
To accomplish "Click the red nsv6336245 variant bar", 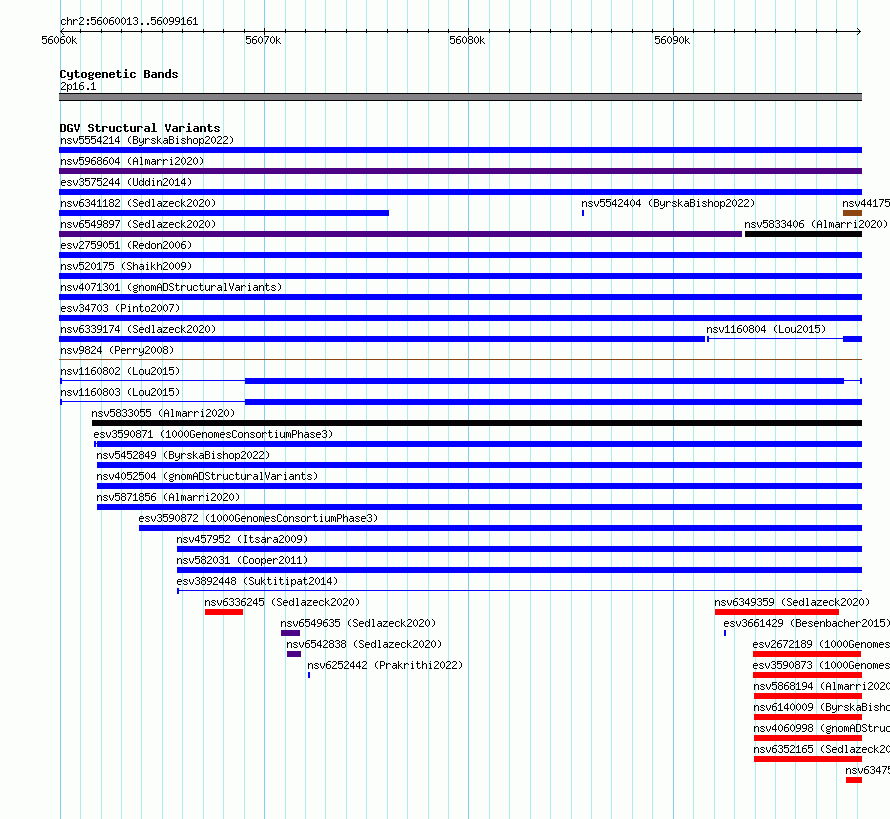I will tap(224, 612).
